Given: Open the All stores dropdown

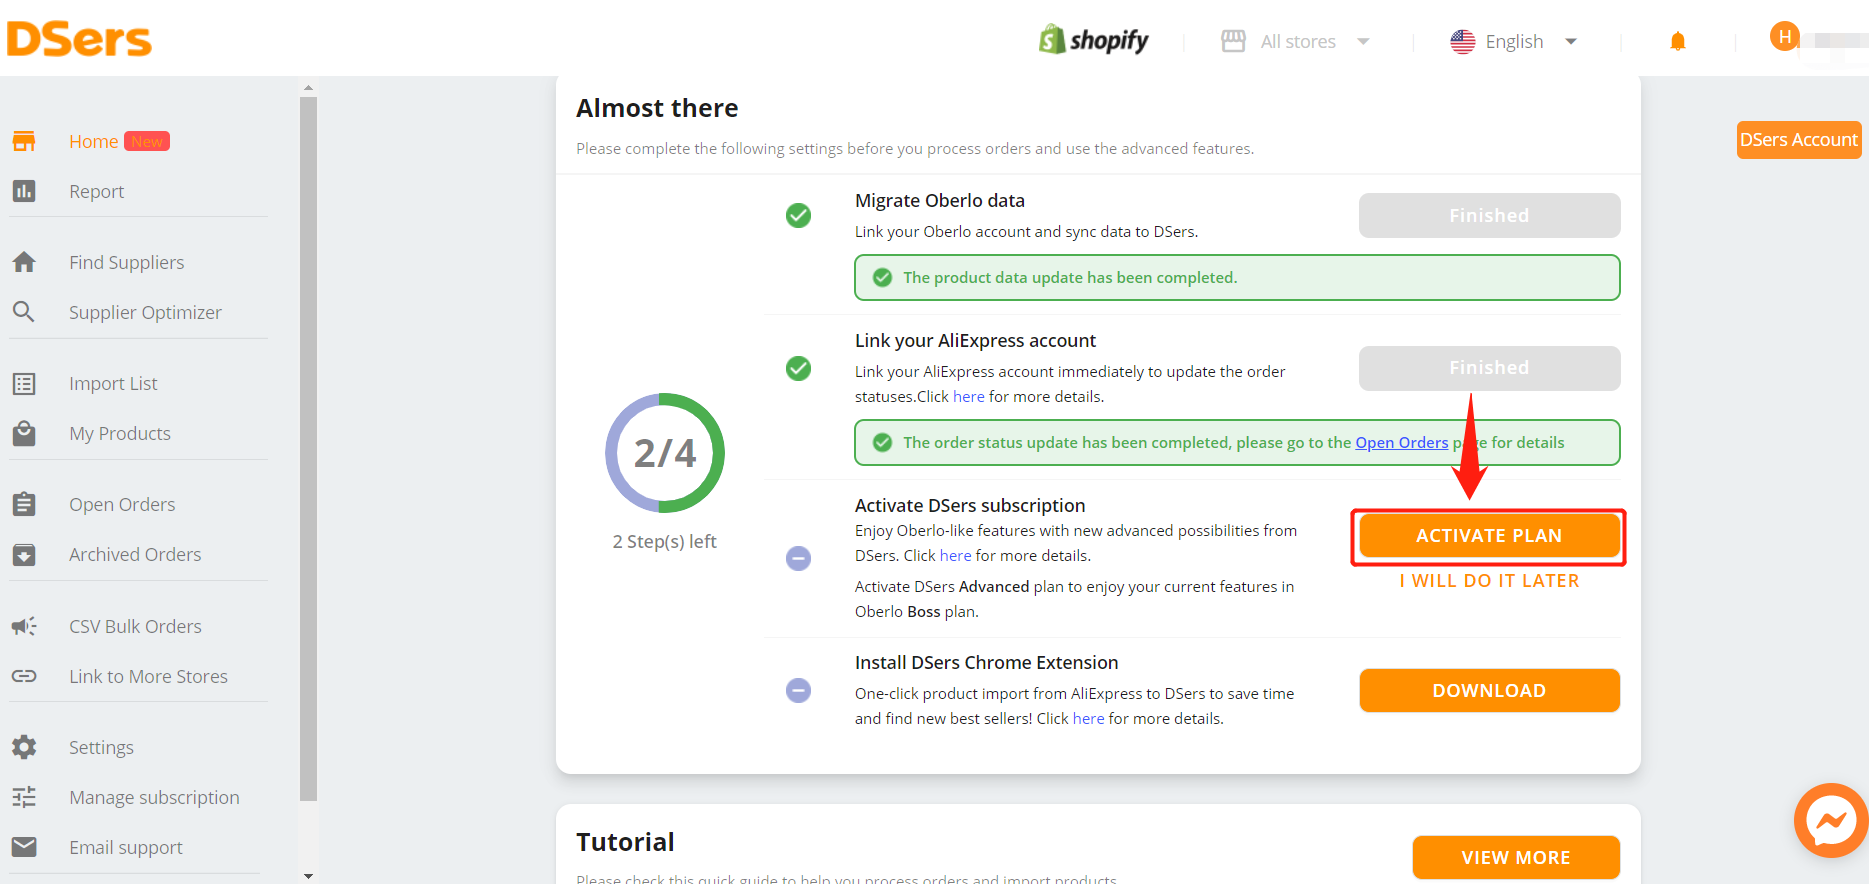Looking at the screenshot, I should pyautogui.click(x=1296, y=41).
